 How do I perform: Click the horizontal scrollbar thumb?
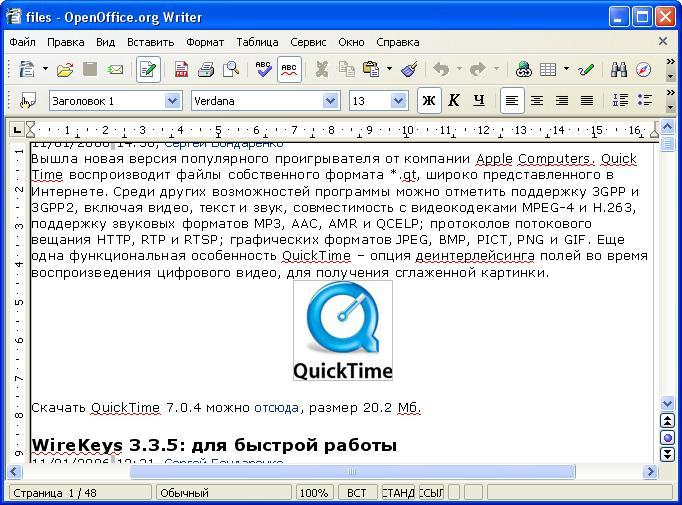pyautogui.click(x=352, y=472)
